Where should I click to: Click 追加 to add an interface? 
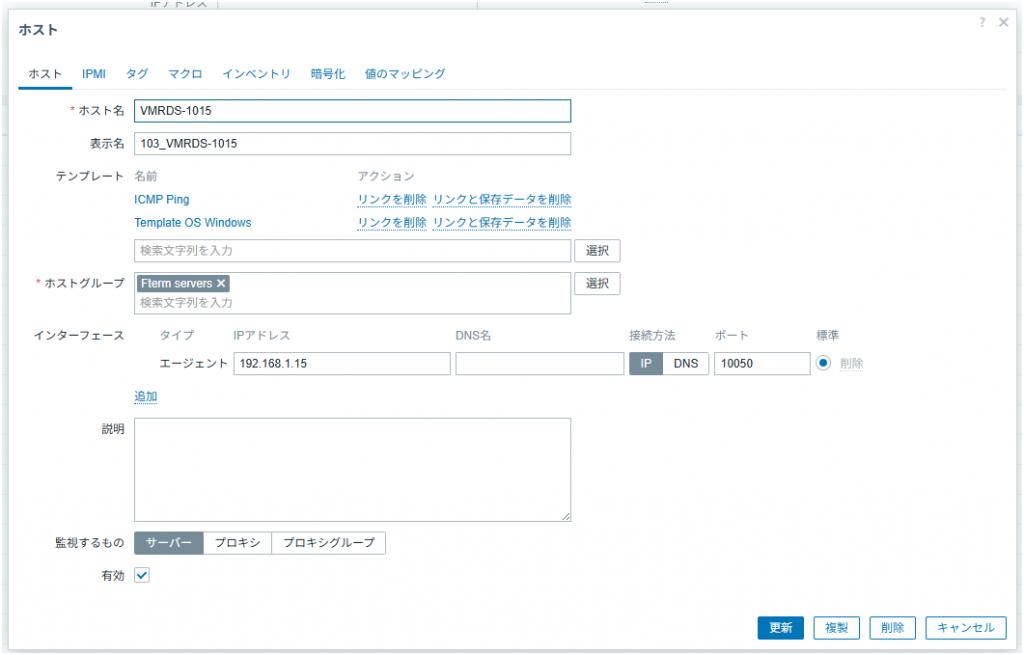pos(146,397)
